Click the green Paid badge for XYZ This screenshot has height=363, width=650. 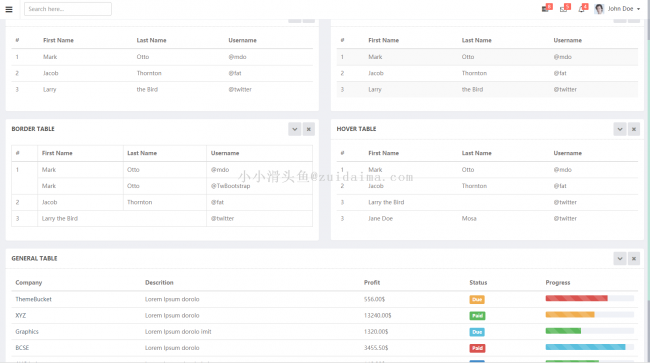pos(477,316)
